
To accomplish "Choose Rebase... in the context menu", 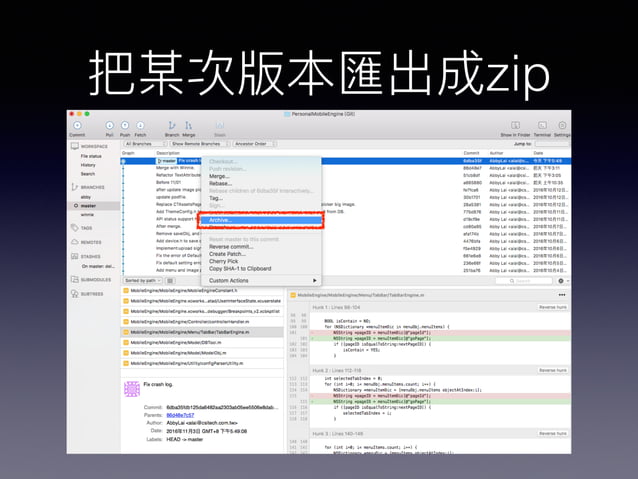I will click(261, 184).
